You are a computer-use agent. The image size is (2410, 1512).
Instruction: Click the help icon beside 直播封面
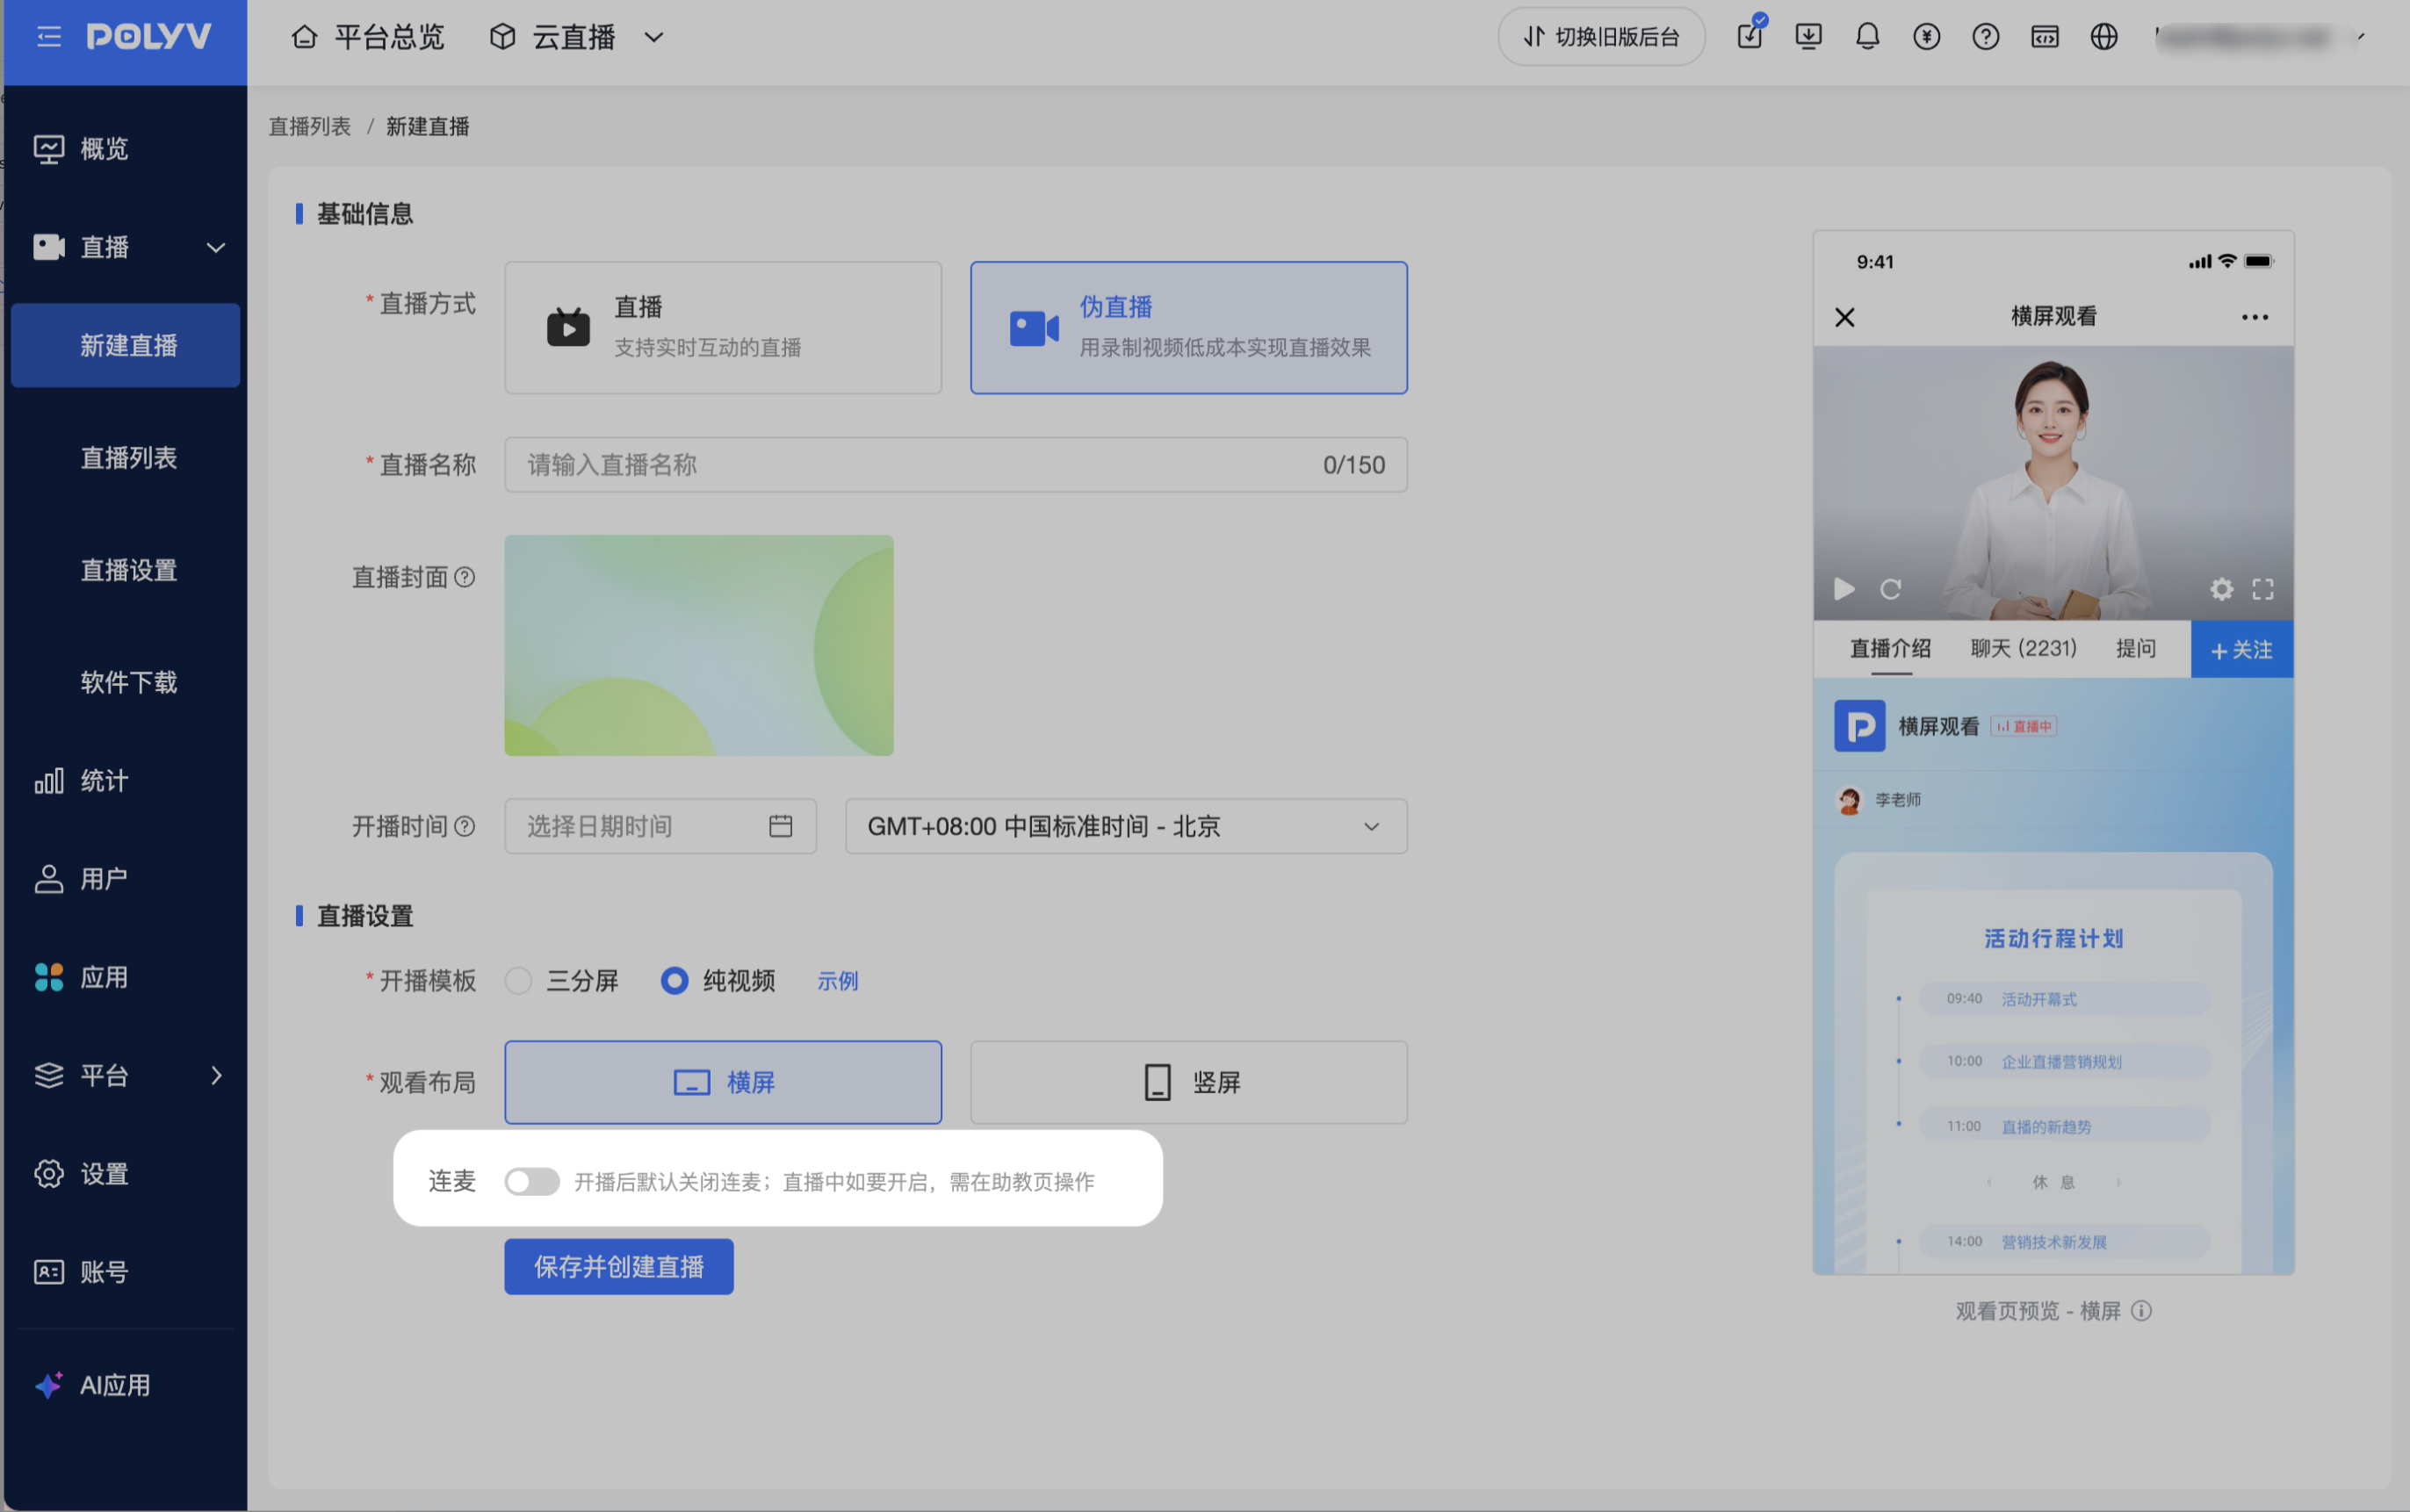(465, 577)
